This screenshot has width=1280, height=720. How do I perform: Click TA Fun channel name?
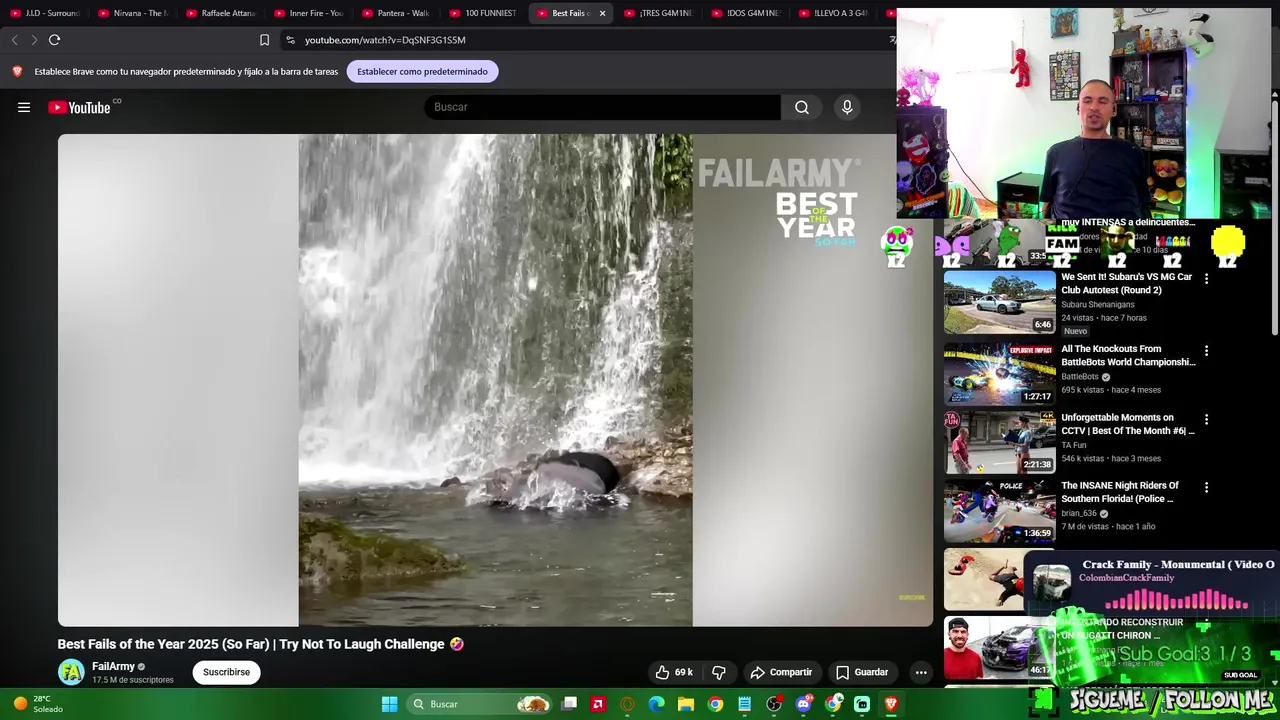click(x=1074, y=445)
